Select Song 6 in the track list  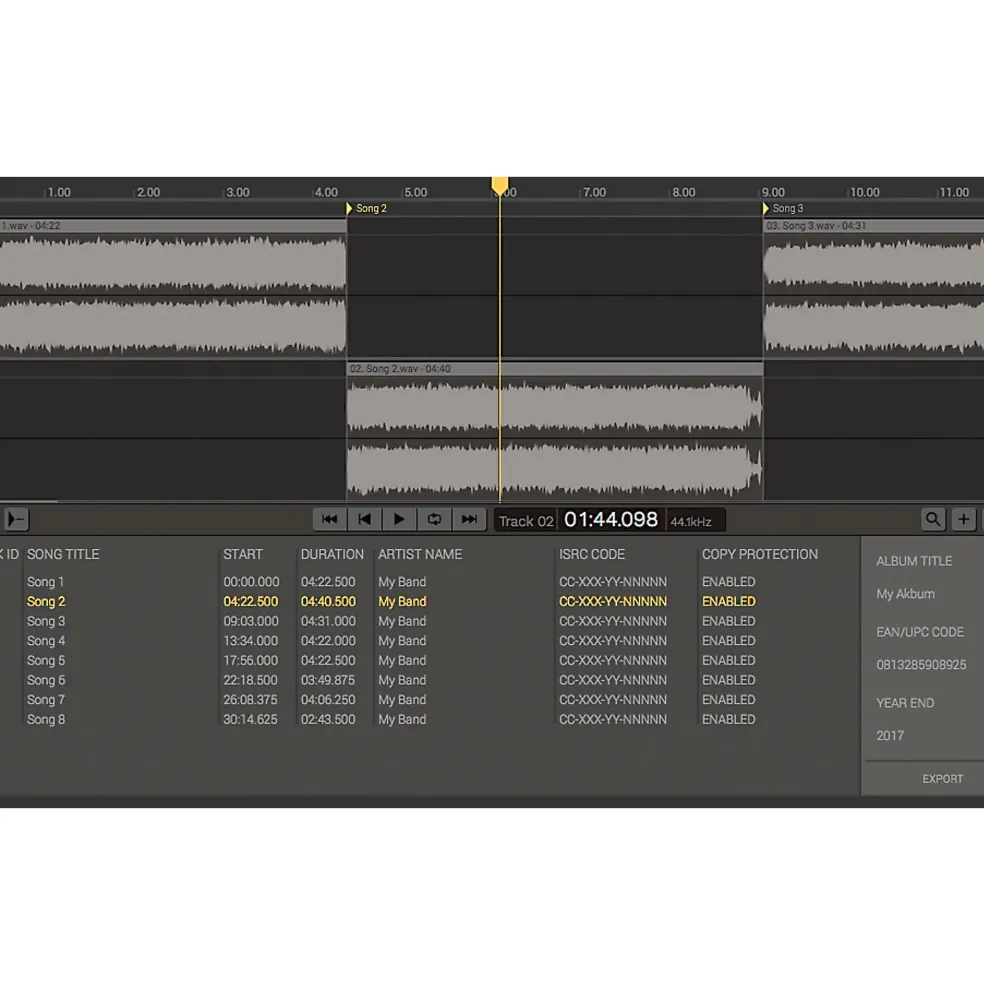[46, 680]
